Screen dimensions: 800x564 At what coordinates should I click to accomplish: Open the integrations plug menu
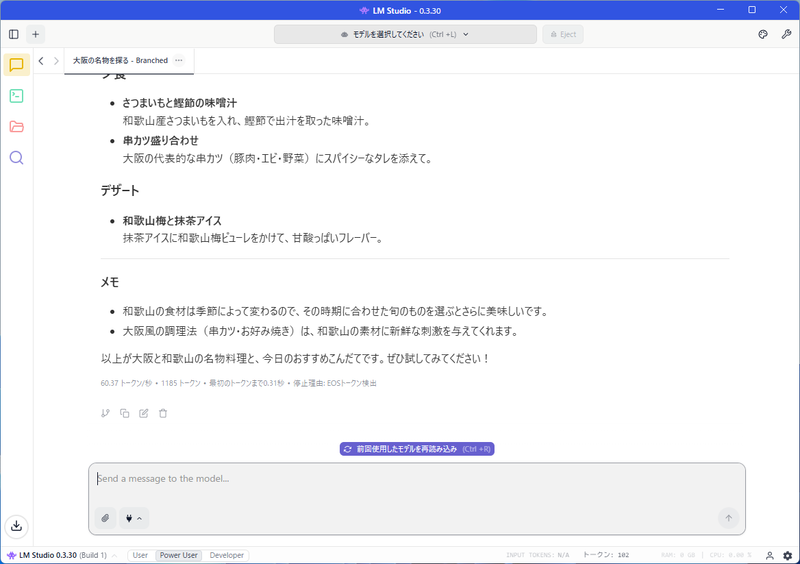coord(134,518)
